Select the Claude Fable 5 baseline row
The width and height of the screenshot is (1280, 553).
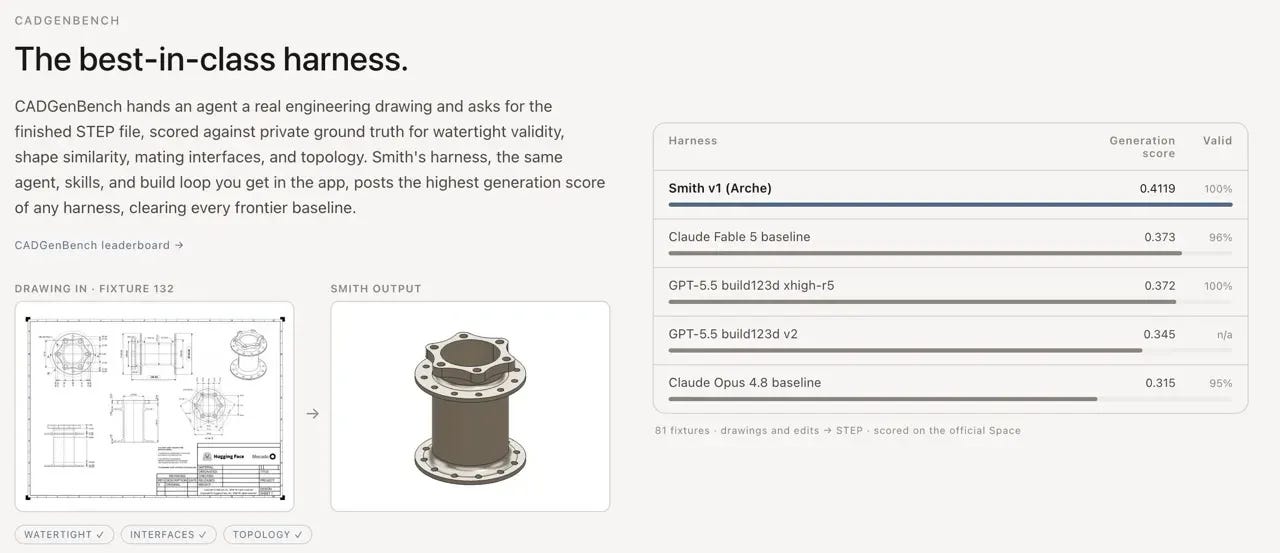click(x=950, y=243)
